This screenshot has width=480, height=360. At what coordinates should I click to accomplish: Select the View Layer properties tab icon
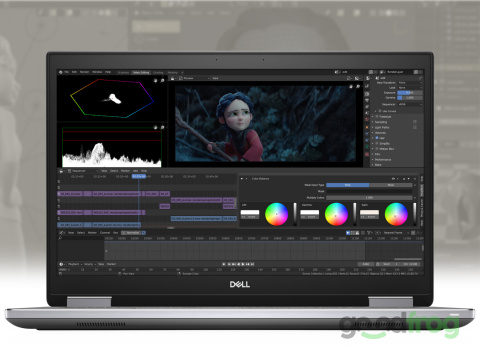click(367, 107)
